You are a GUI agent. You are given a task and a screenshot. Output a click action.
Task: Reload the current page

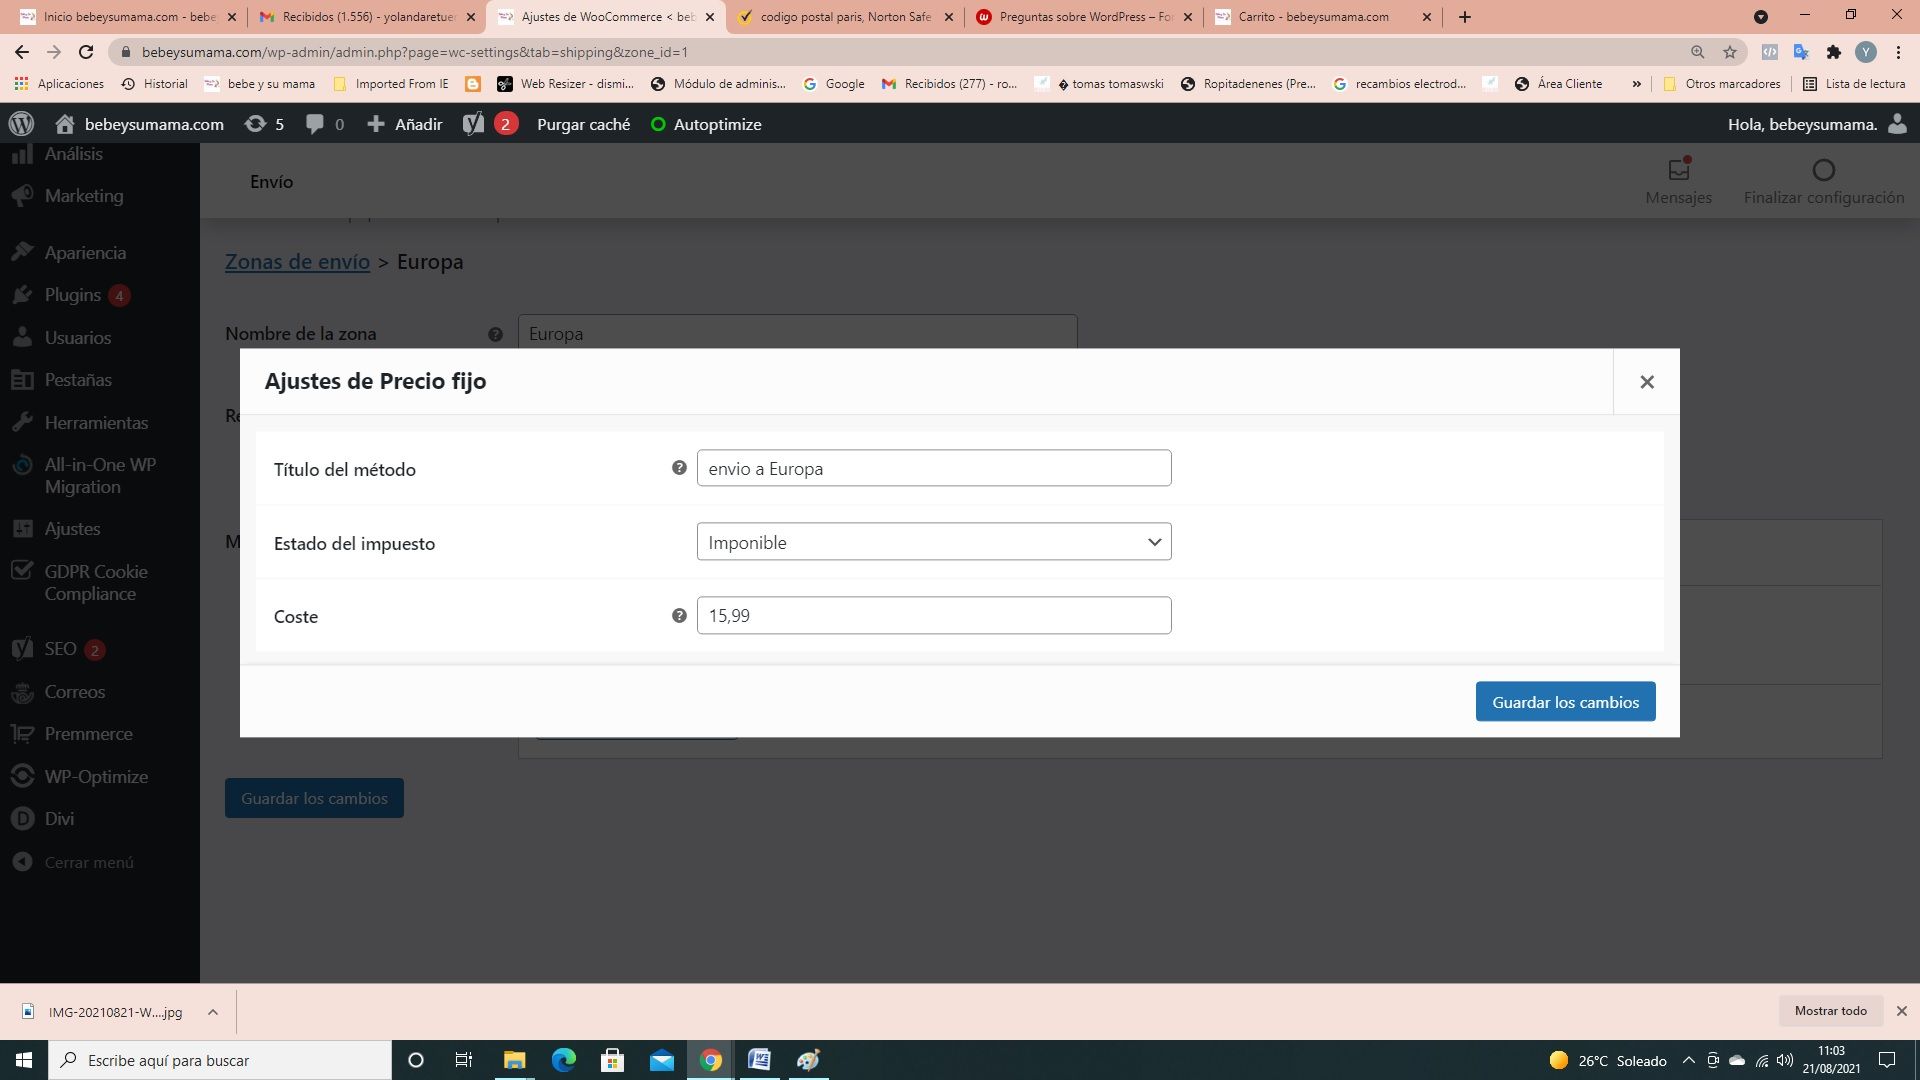tap(86, 52)
